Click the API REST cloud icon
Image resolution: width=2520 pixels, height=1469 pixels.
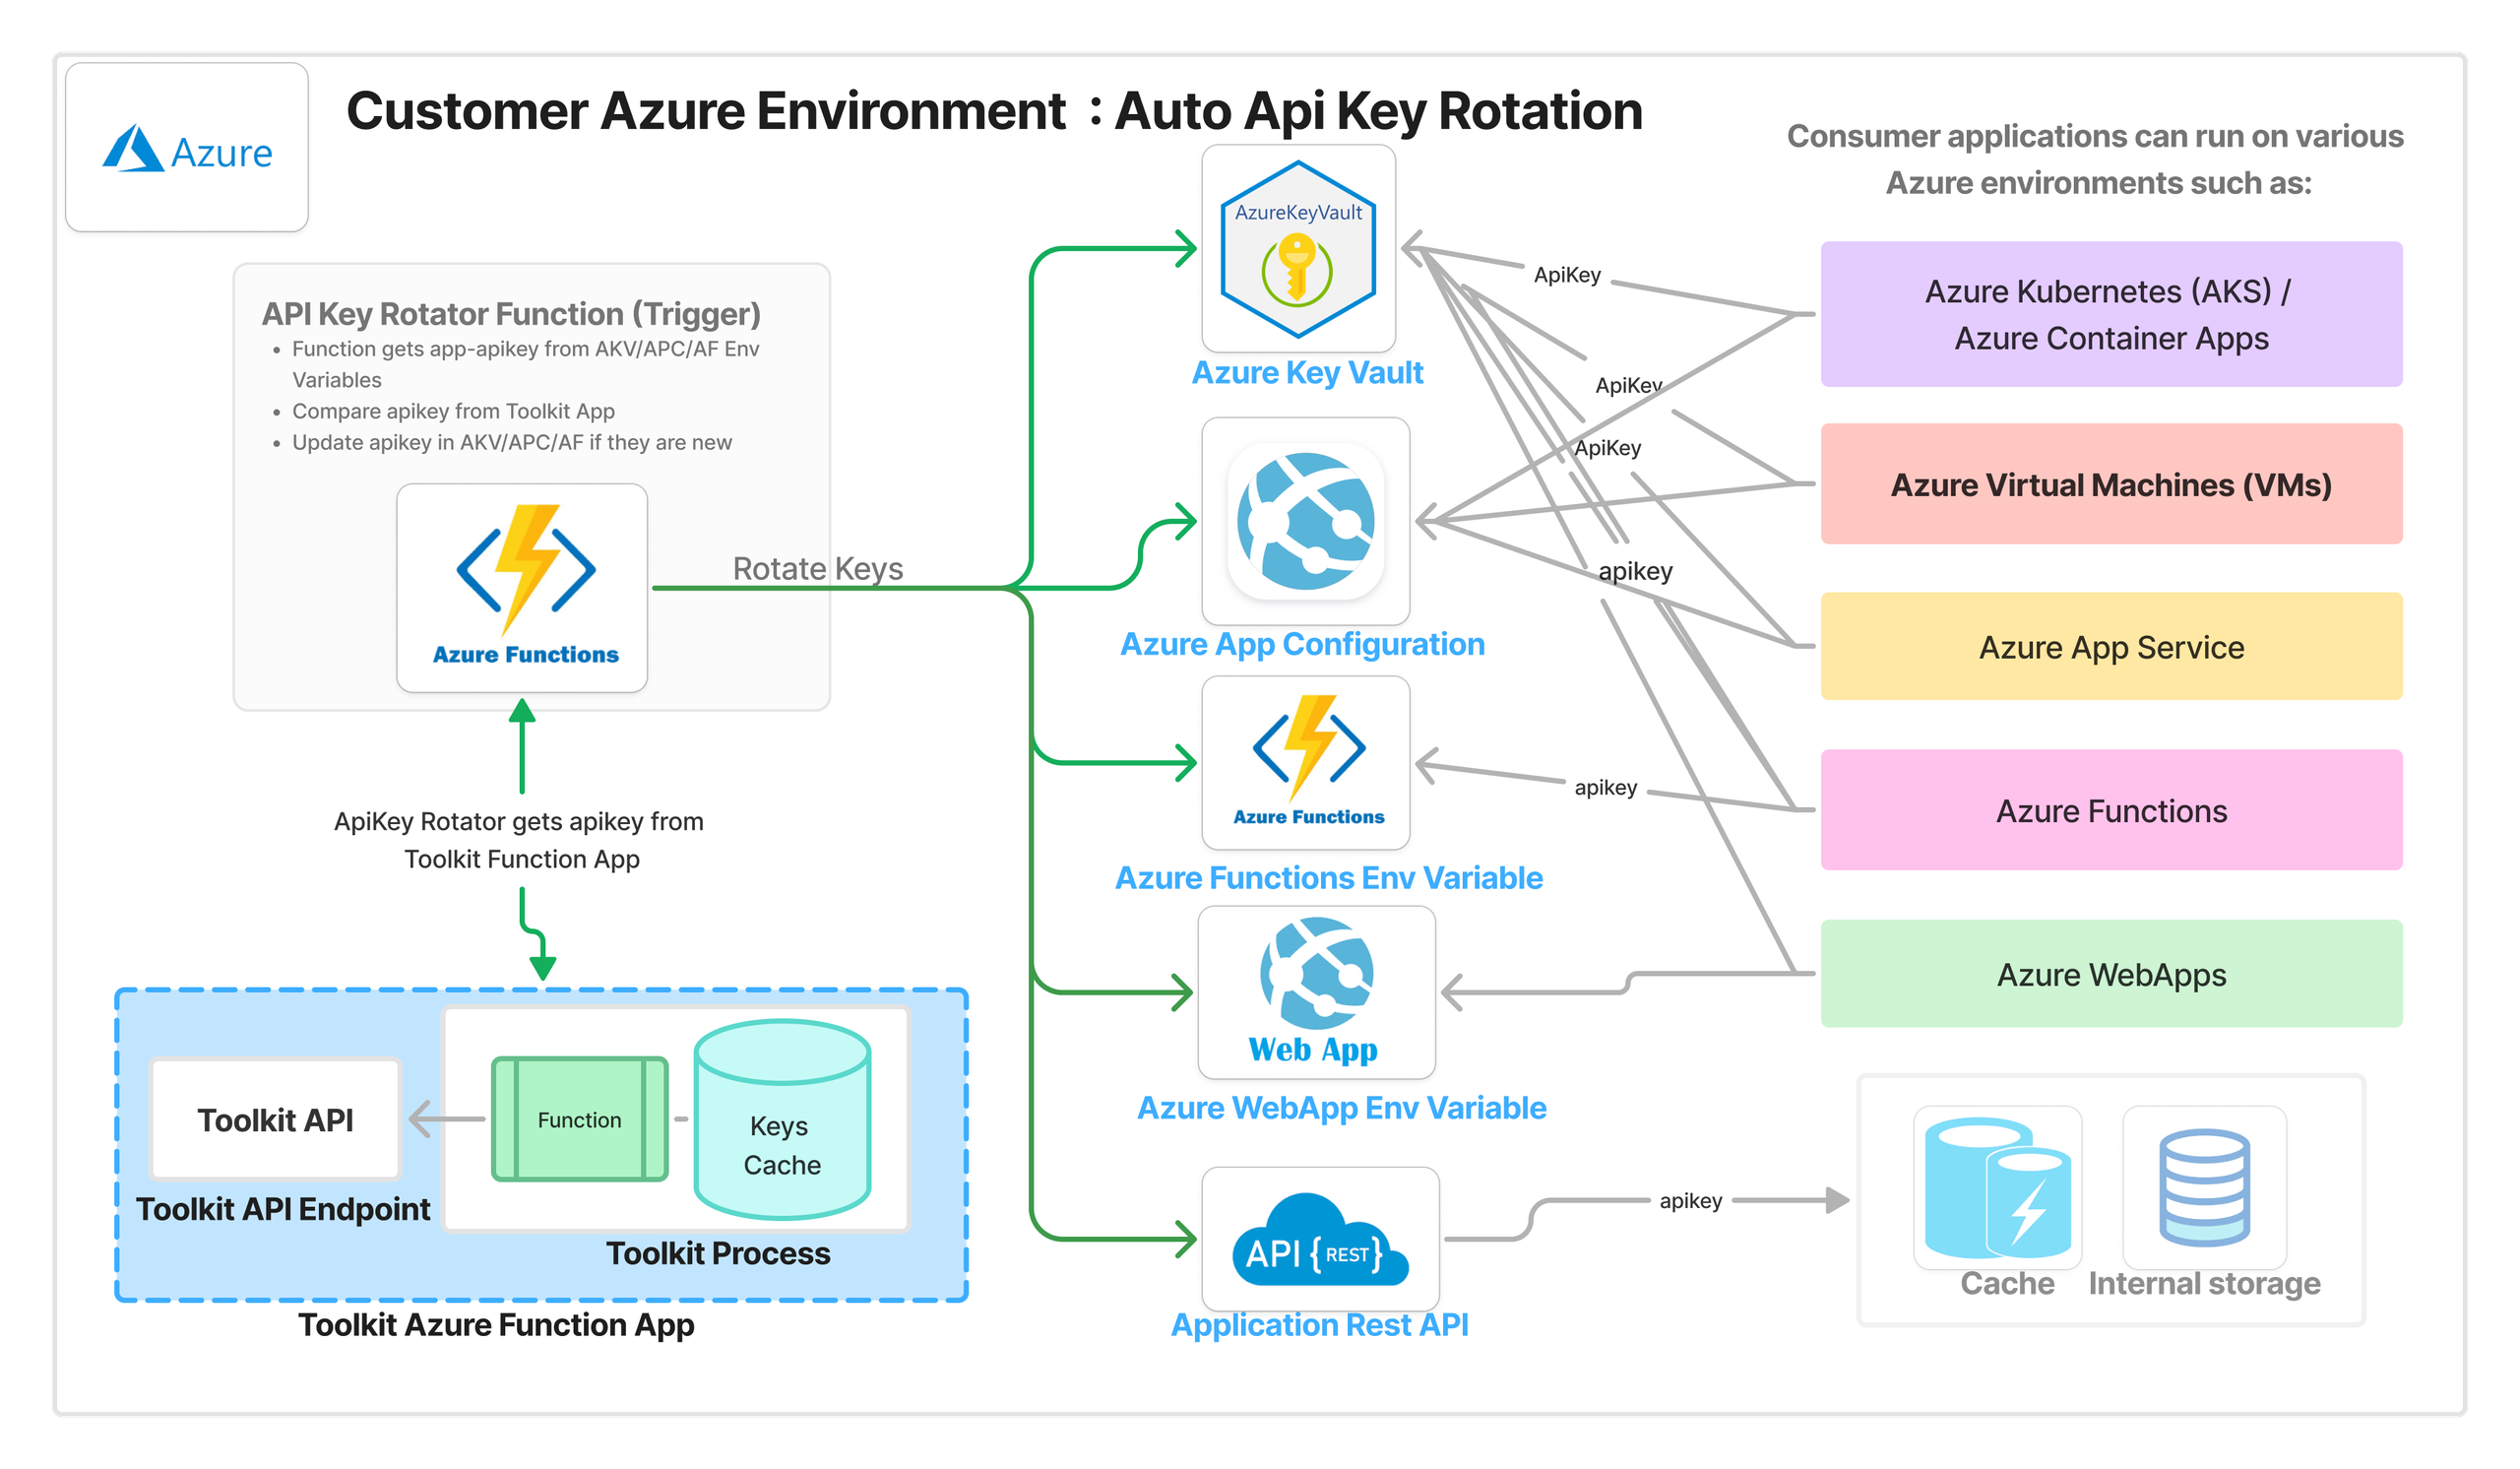(1321, 1239)
